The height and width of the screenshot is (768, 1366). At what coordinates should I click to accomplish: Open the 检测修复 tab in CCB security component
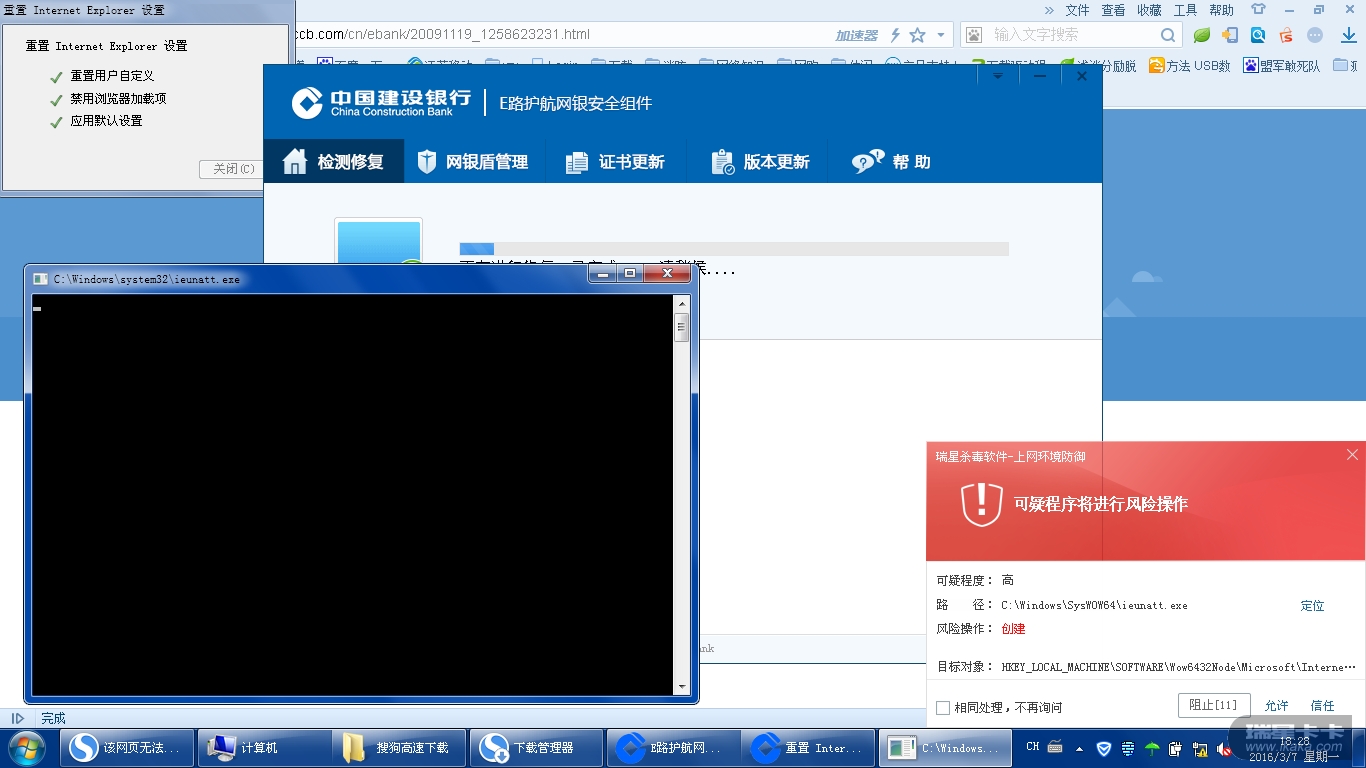pos(334,161)
